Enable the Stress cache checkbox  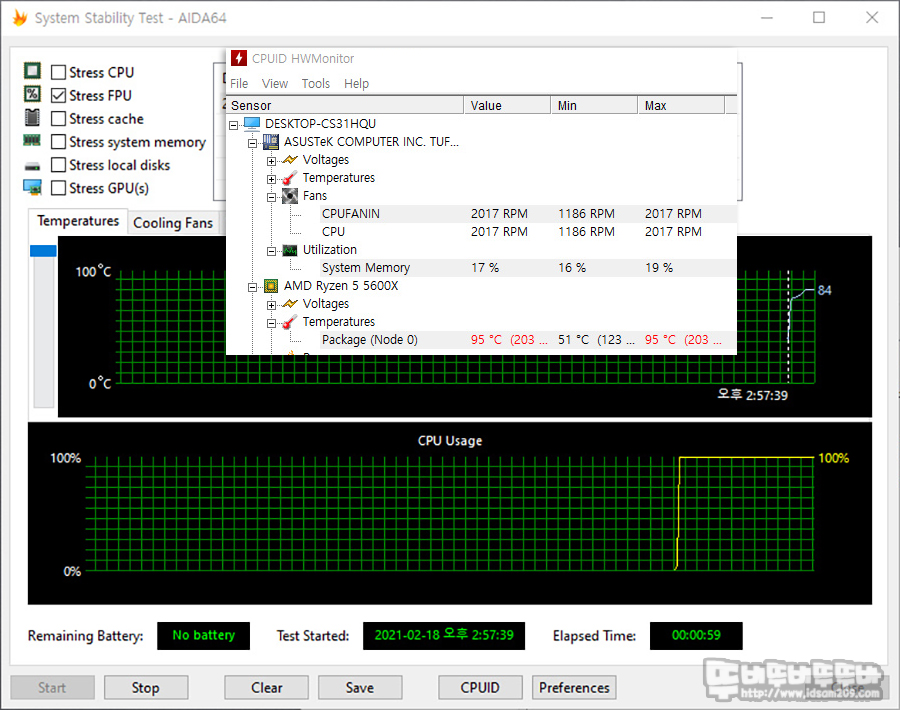click(x=58, y=118)
